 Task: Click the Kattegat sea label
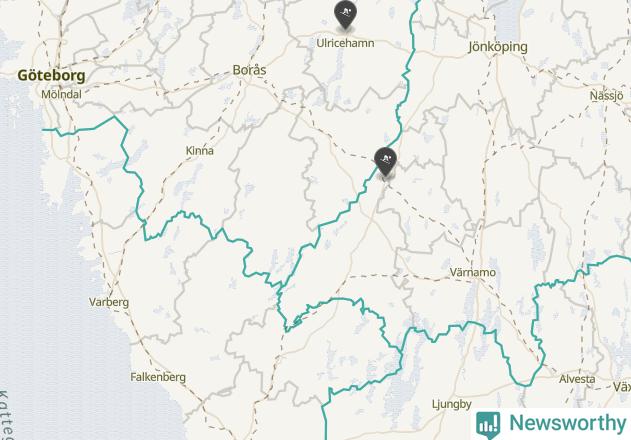click(5, 415)
